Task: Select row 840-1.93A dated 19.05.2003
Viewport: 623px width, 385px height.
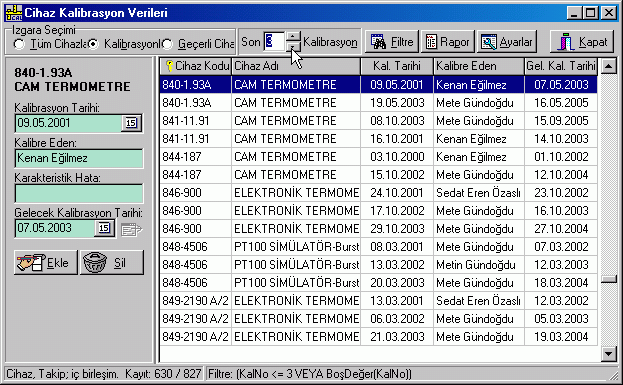Action: [378, 103]
